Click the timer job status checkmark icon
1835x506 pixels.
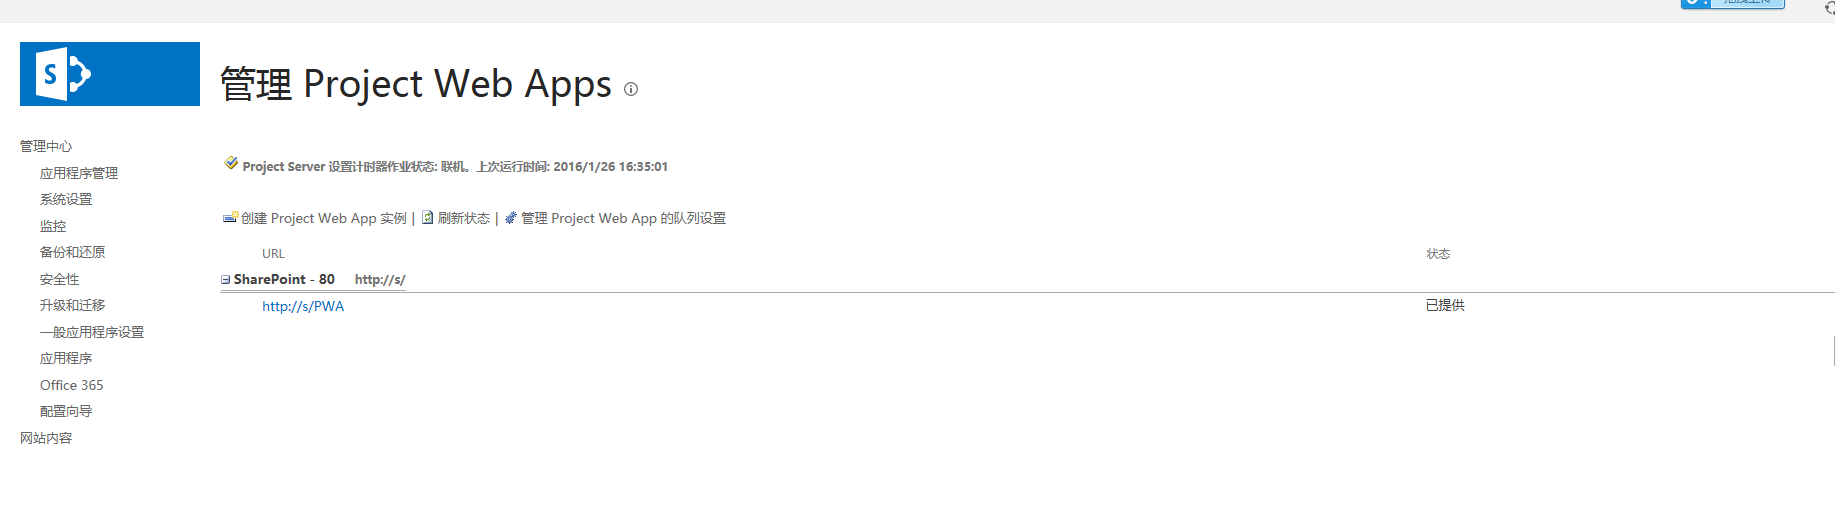tap(231, 164)
